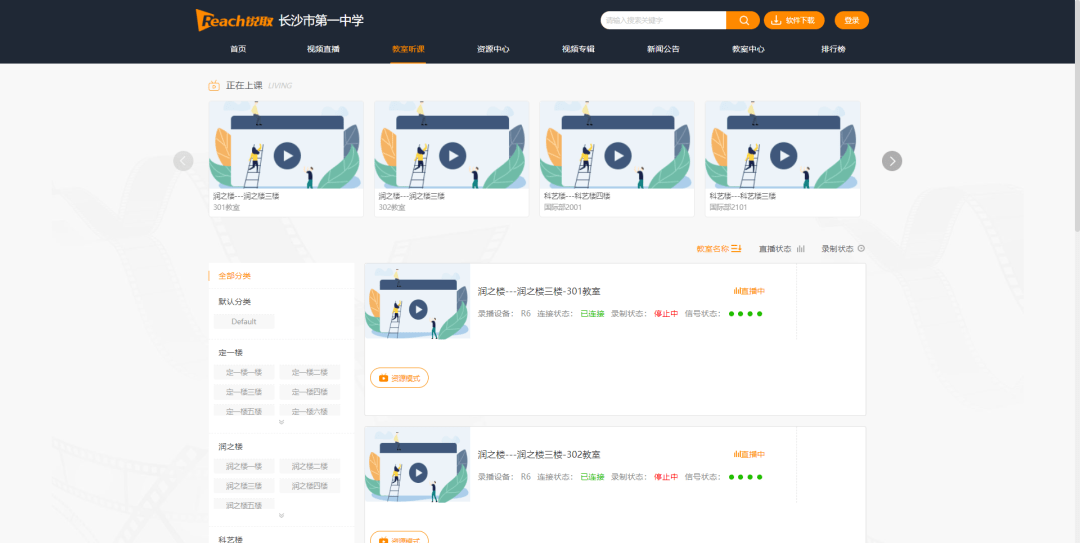Open the 教案中心 nav tab

pos(748,49)
